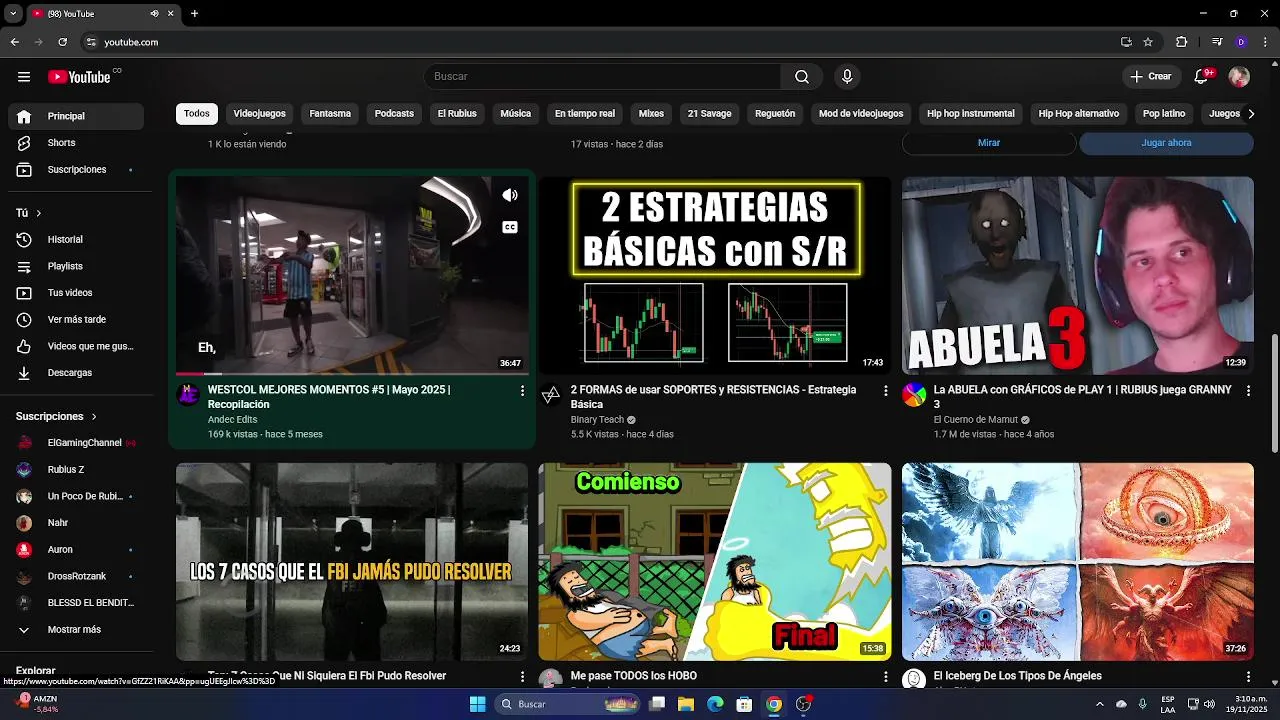Select the Hip hop instrumental chip

click(x=971, y=114)
